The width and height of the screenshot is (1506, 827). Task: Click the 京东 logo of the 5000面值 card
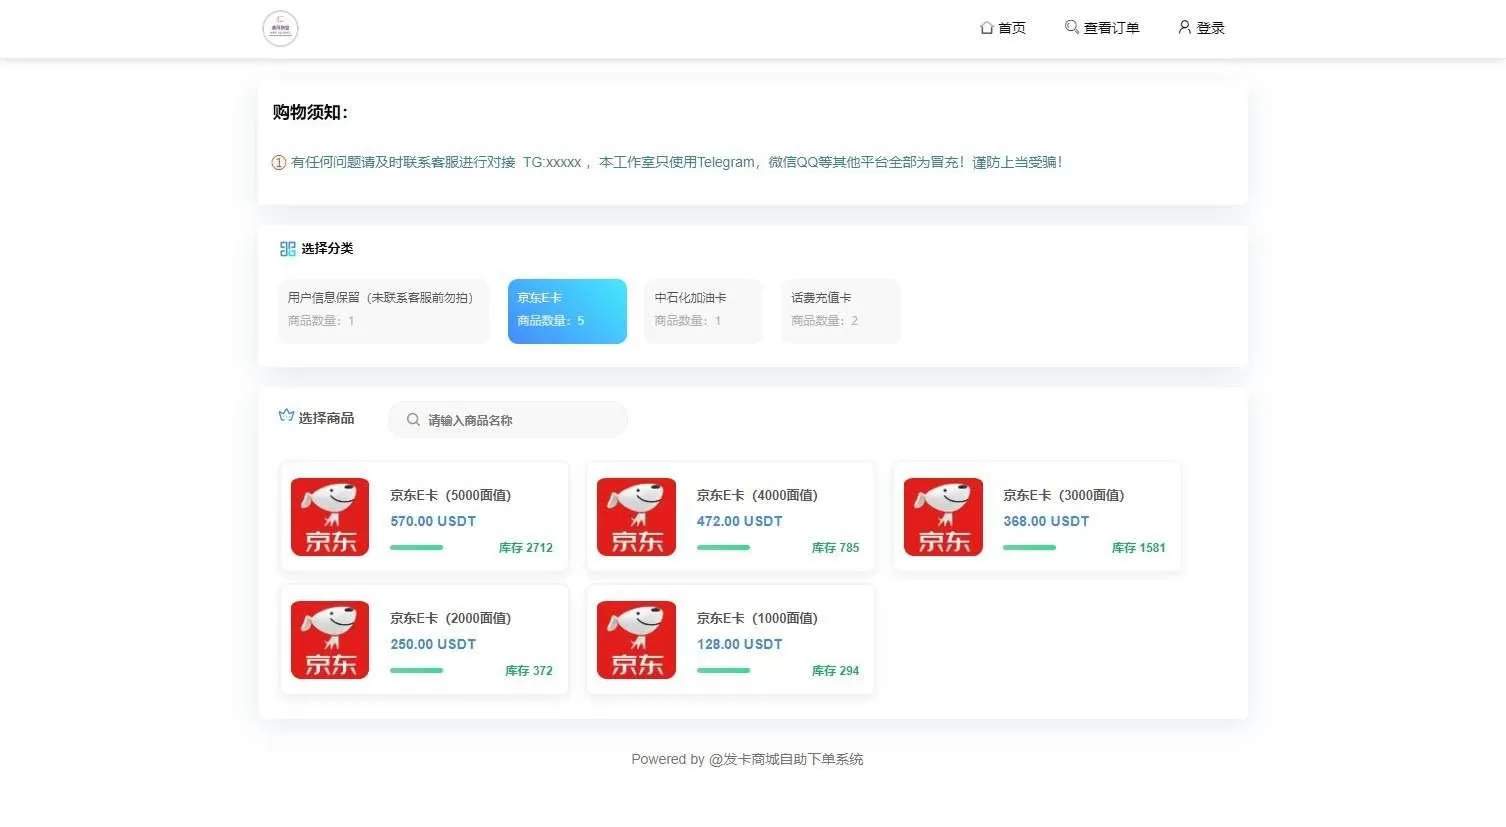330,517
